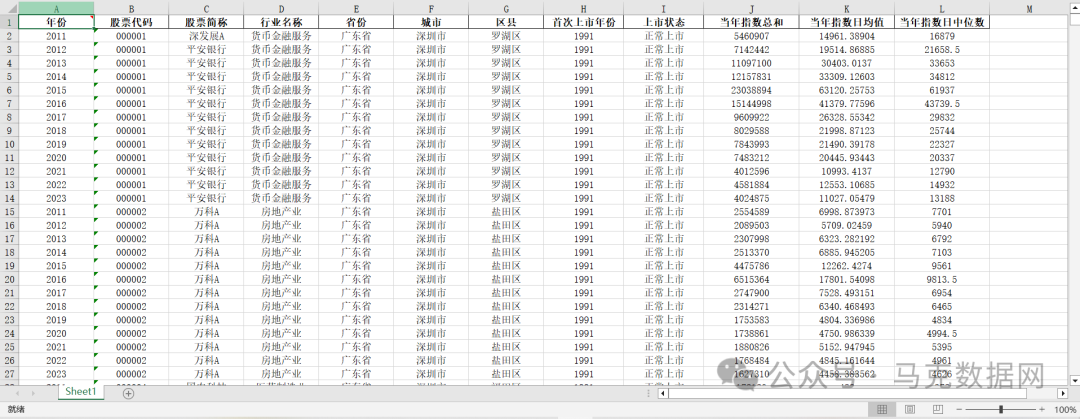Select column H header
1080x419 pixels.
pos(583,8)
